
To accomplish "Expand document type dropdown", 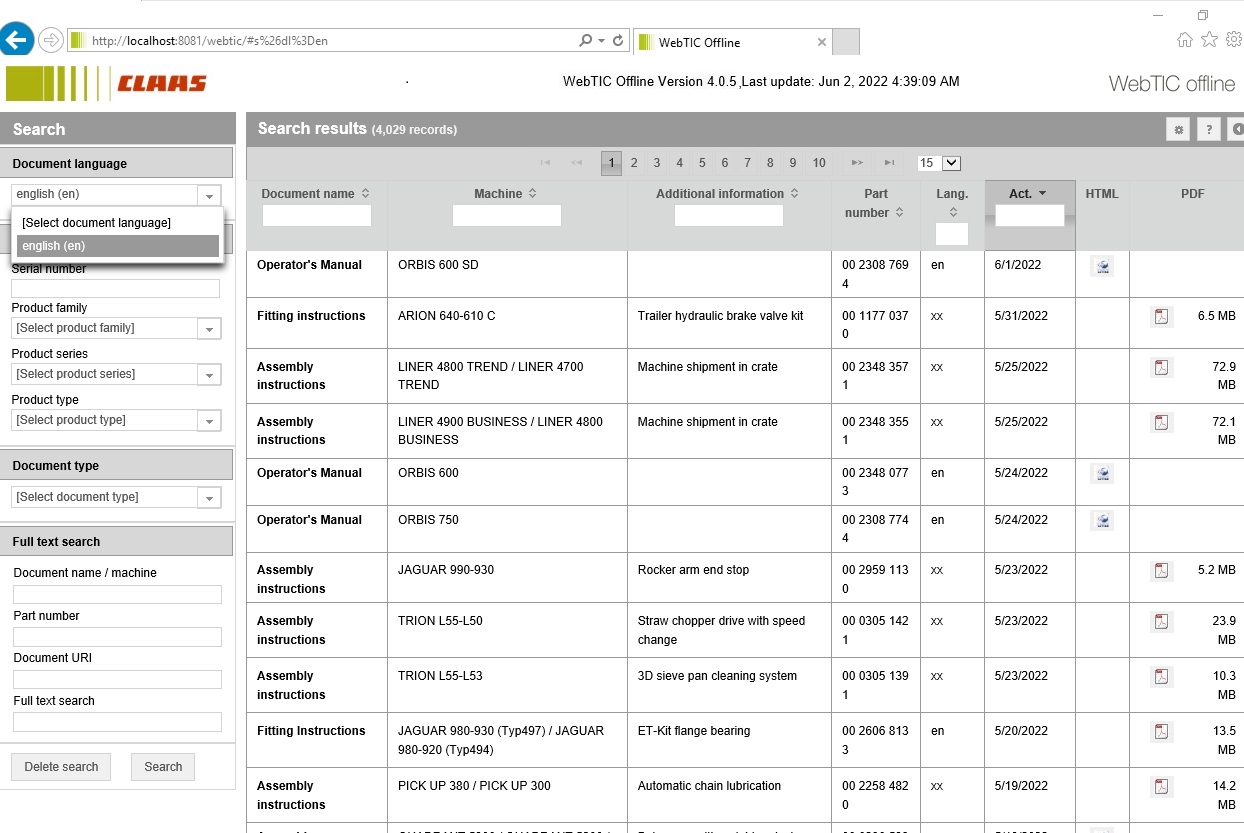I will tap(209, 498).
